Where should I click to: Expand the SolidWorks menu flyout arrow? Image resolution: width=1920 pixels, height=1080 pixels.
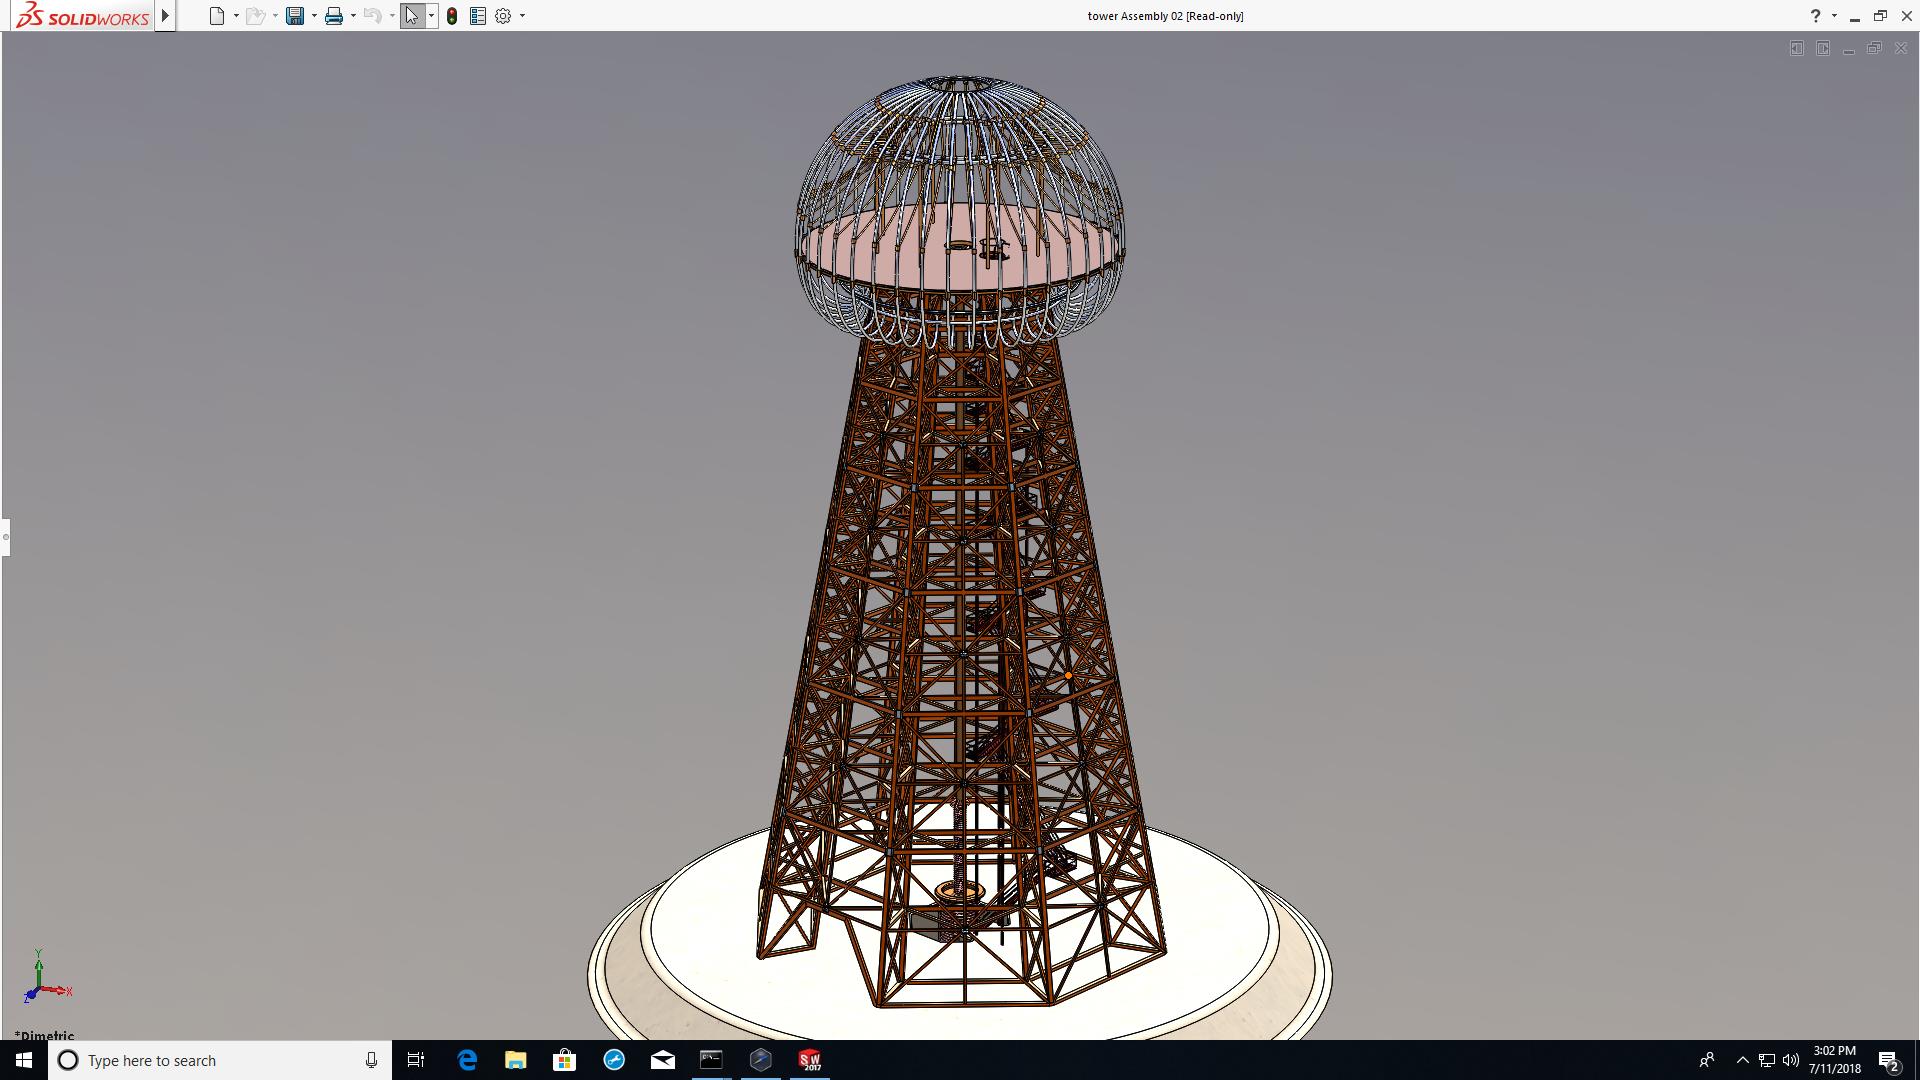(x=165, y=16)
